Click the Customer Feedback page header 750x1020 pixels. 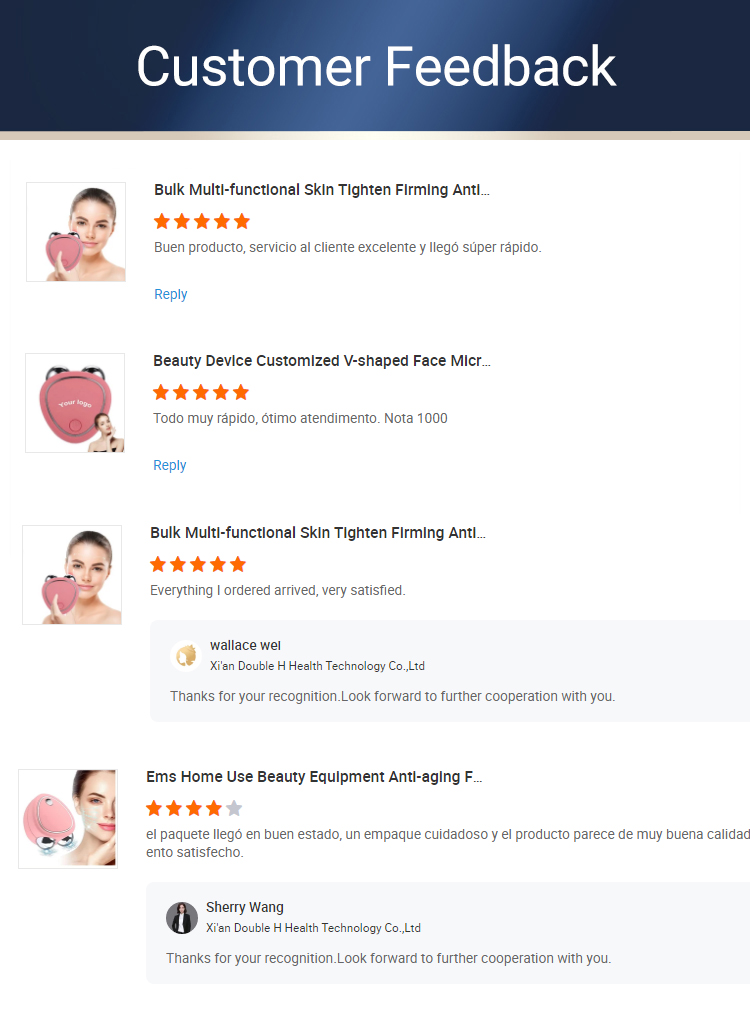375,67
